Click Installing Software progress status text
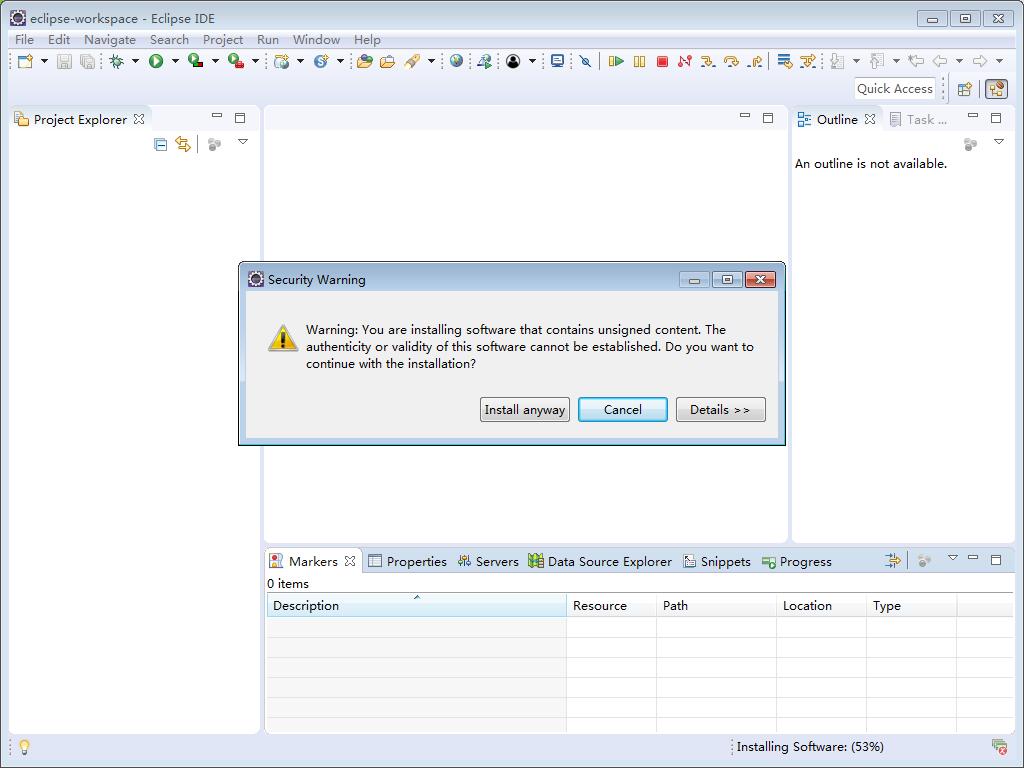The height and width of the screenshot is (768, 1024). point(810,746)
